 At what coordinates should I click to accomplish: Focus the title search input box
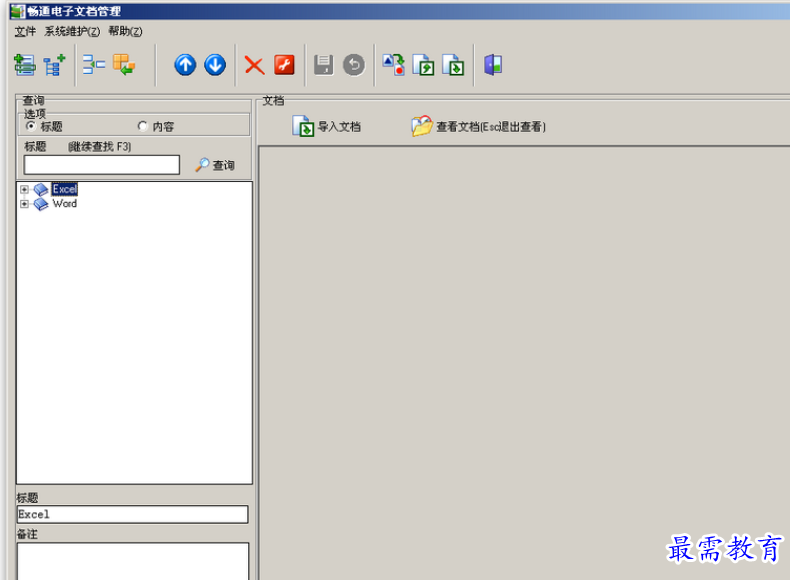tap(102, 165)
